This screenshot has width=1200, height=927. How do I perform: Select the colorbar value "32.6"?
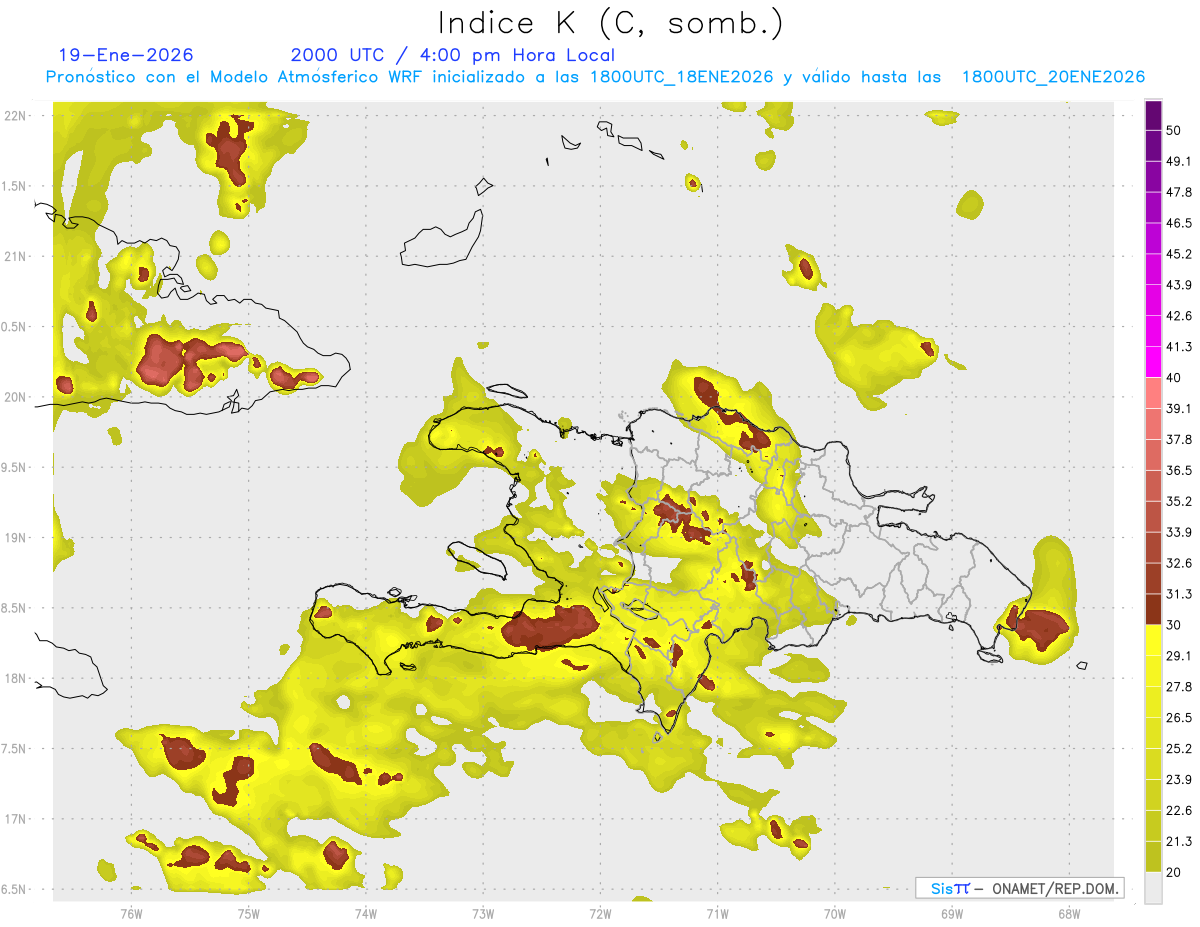coord(1179,563)
